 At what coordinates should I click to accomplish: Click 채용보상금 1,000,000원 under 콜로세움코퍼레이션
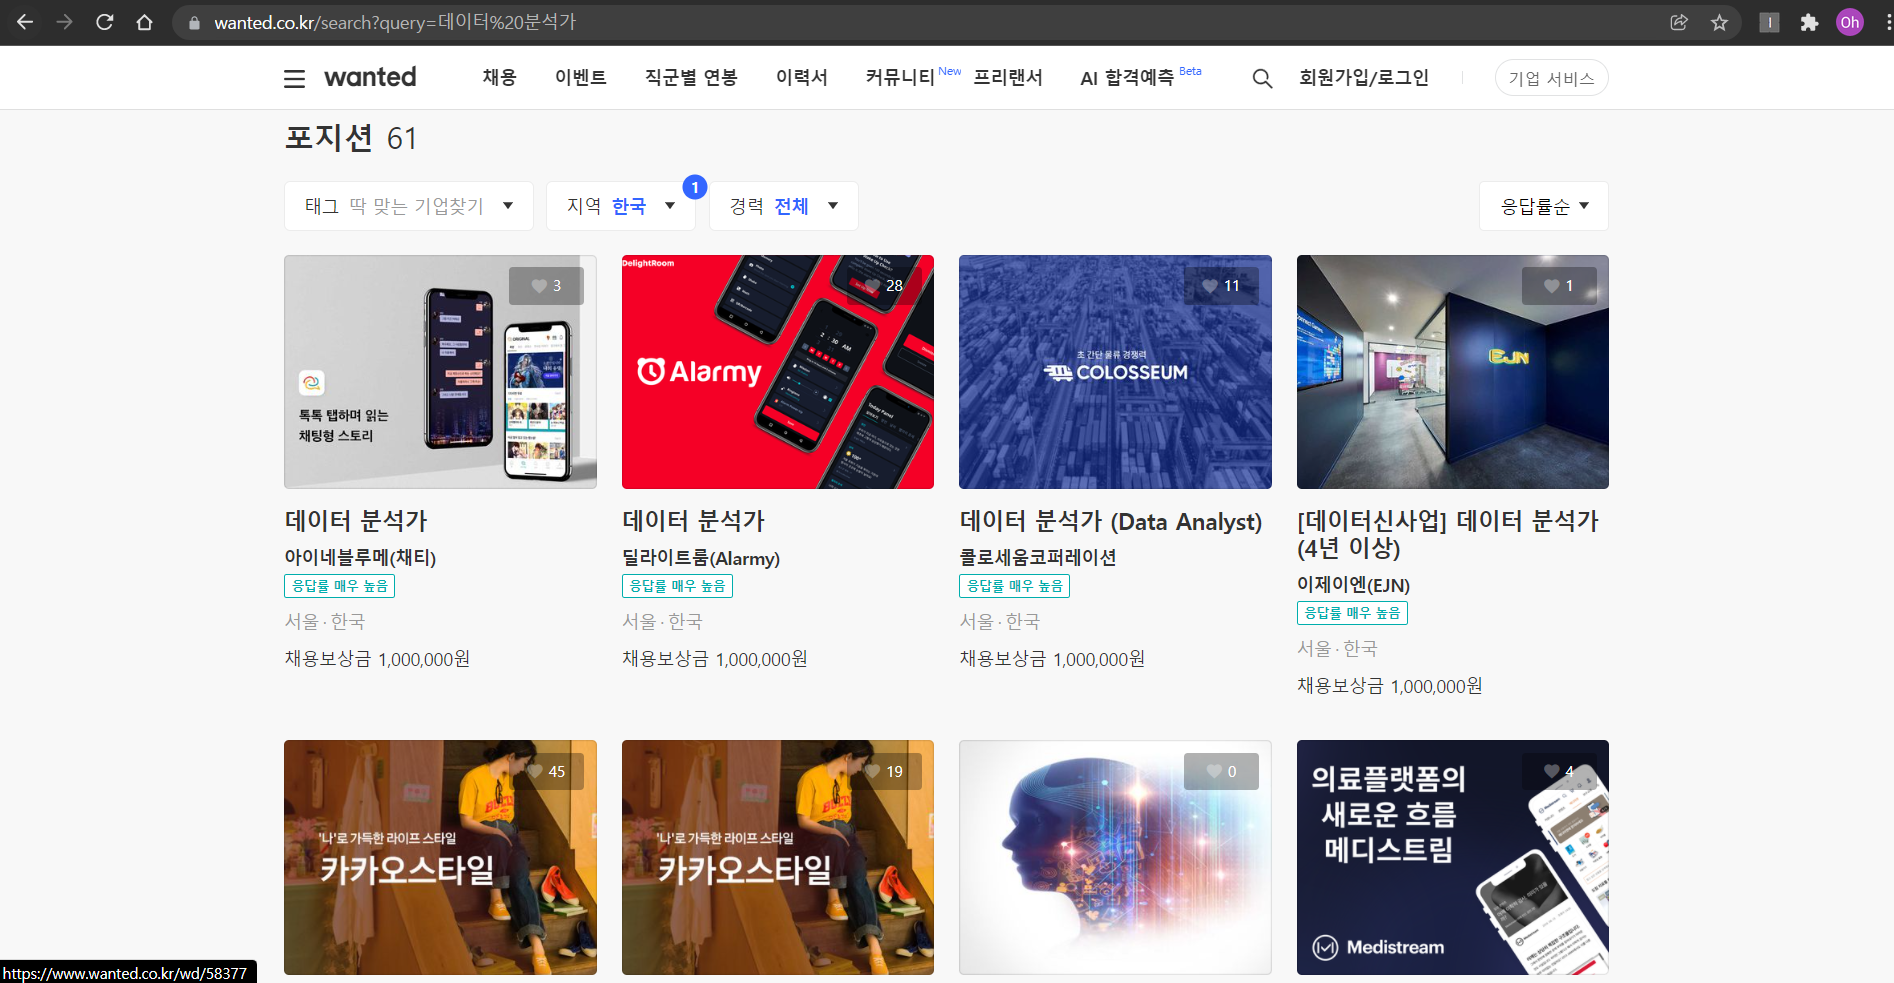[x=1052, y=659]
